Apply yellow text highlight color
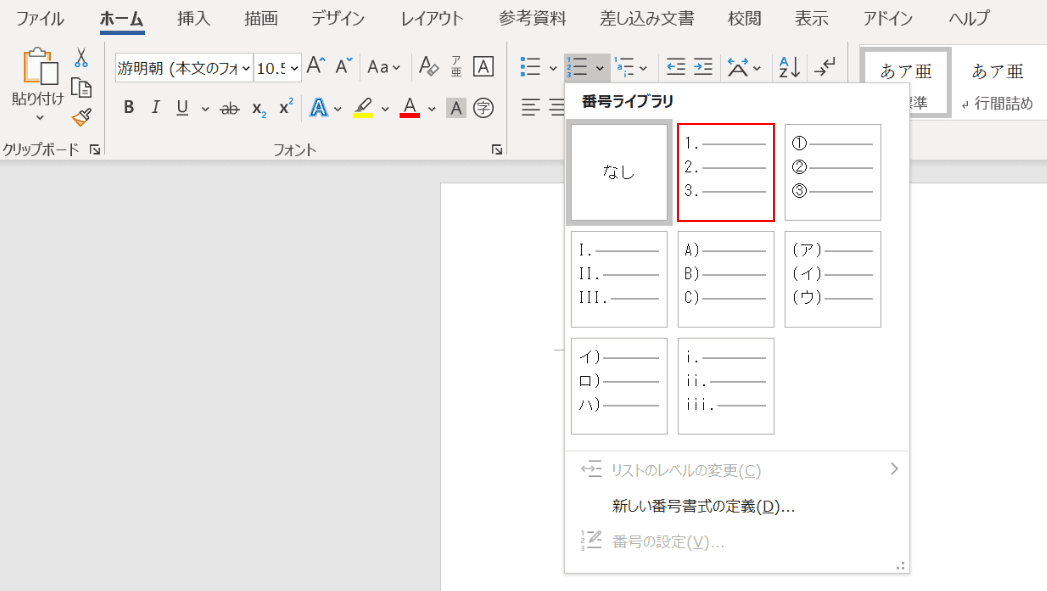Viewport: 1047px width, 591px height. 363,107
